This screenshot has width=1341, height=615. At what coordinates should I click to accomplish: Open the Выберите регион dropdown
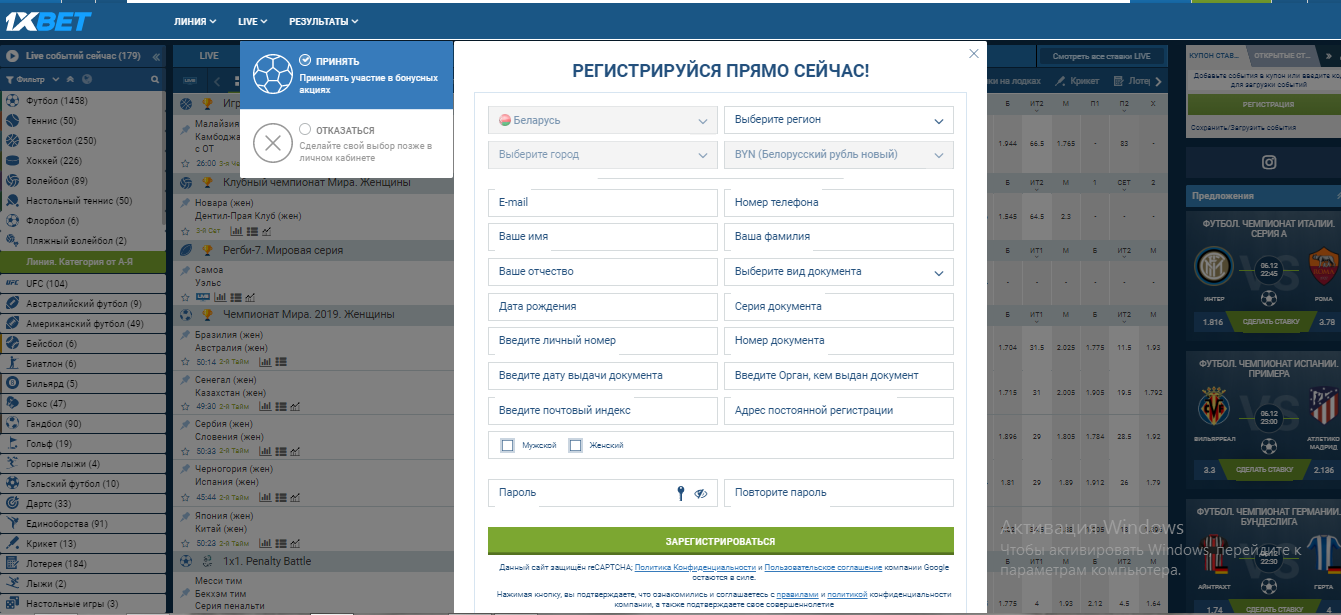coord(838,120)
